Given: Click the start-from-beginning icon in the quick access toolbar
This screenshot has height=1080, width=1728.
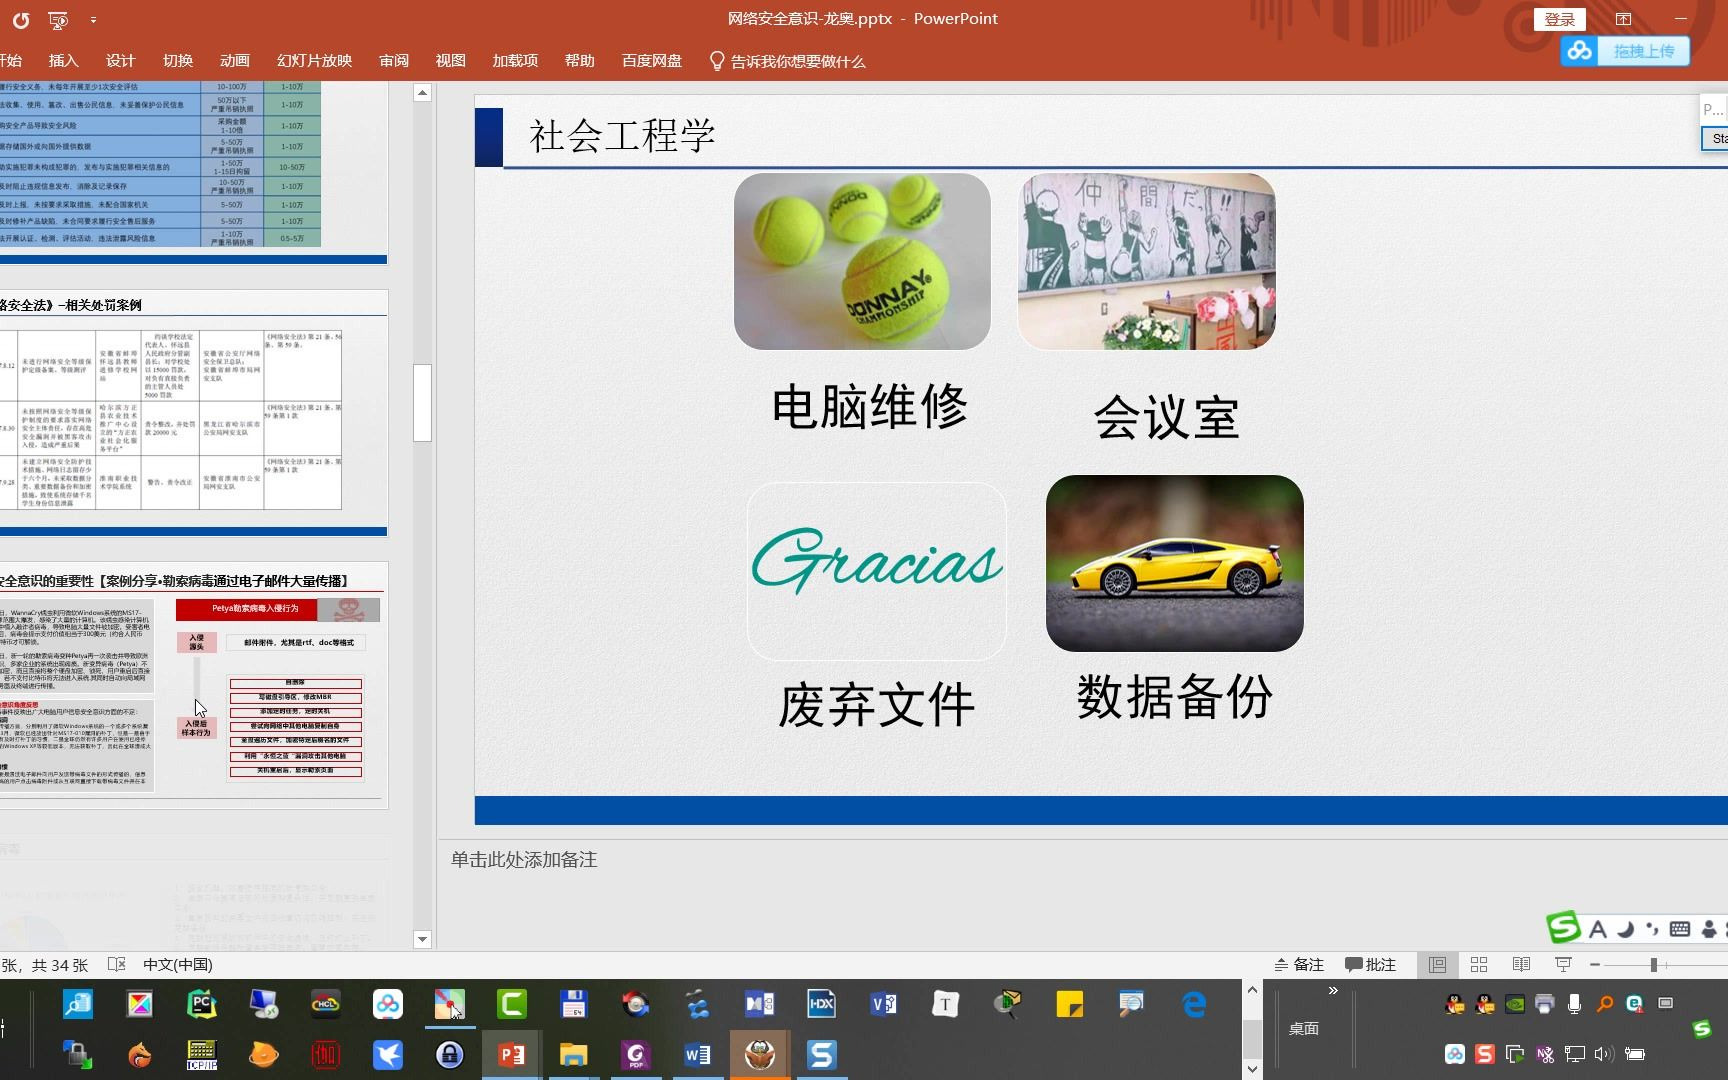Looking at the screenshot, I should (x=58, y=19).
